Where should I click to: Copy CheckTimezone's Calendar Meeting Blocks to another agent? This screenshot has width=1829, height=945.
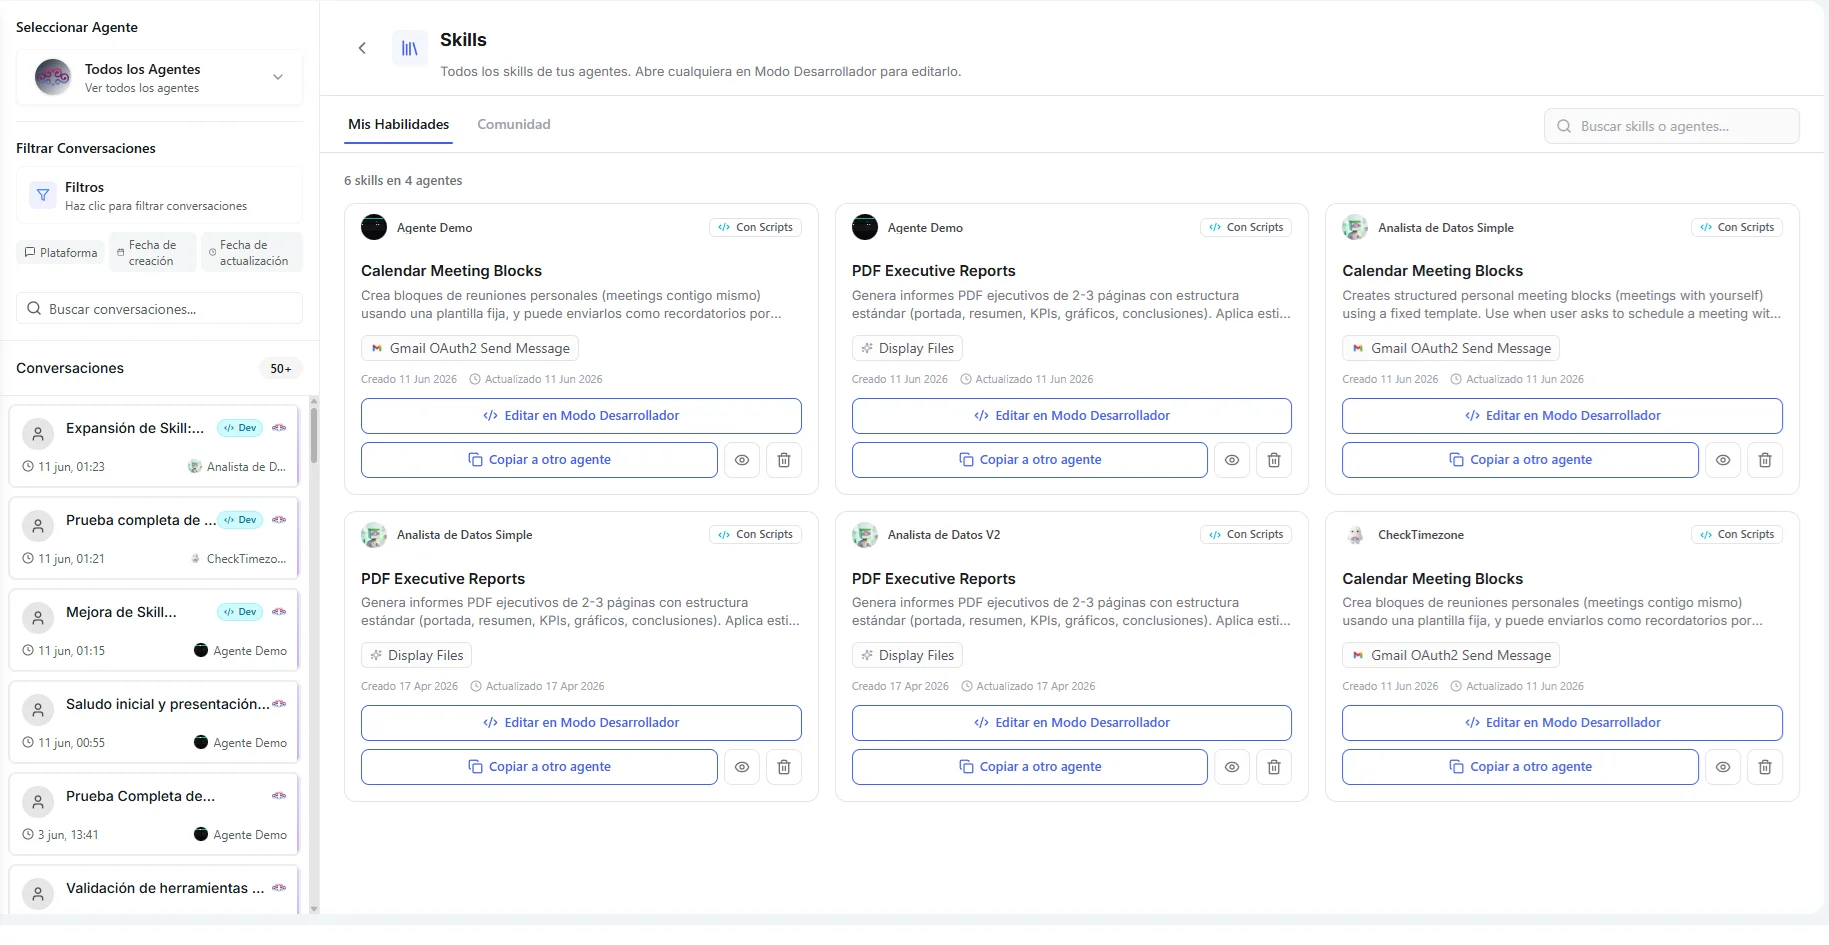pos(1520,767)
